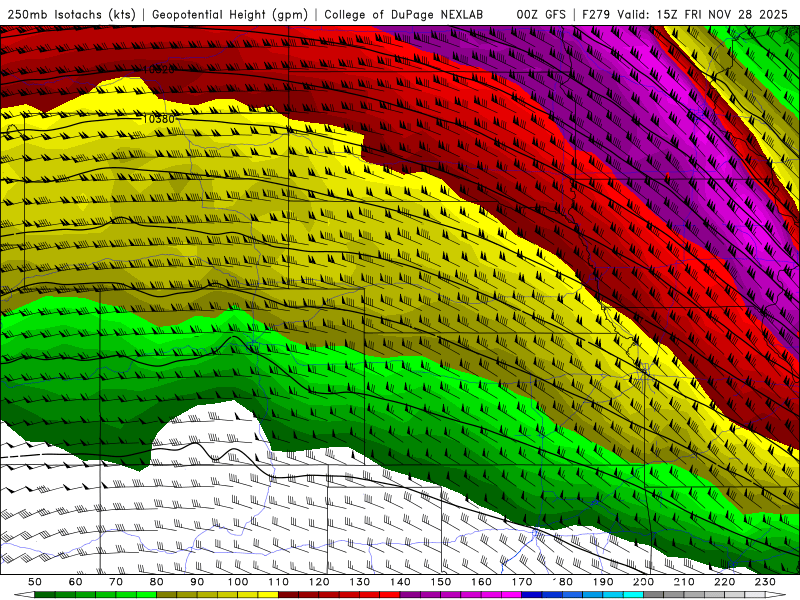Click the 160 value on the color scale
Viewport: 800px width, 600px height.
pos(481,582)
